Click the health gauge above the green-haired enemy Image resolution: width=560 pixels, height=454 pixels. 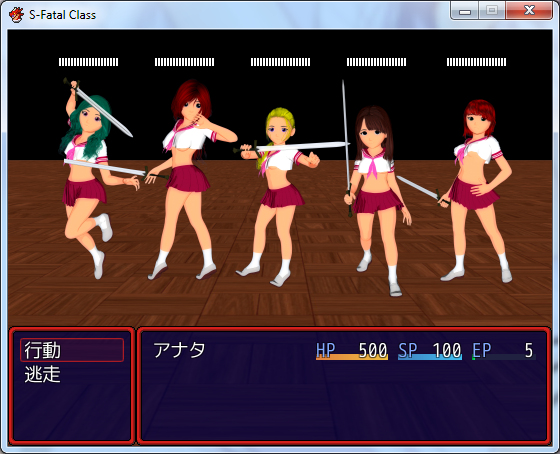tap(89, 62)
